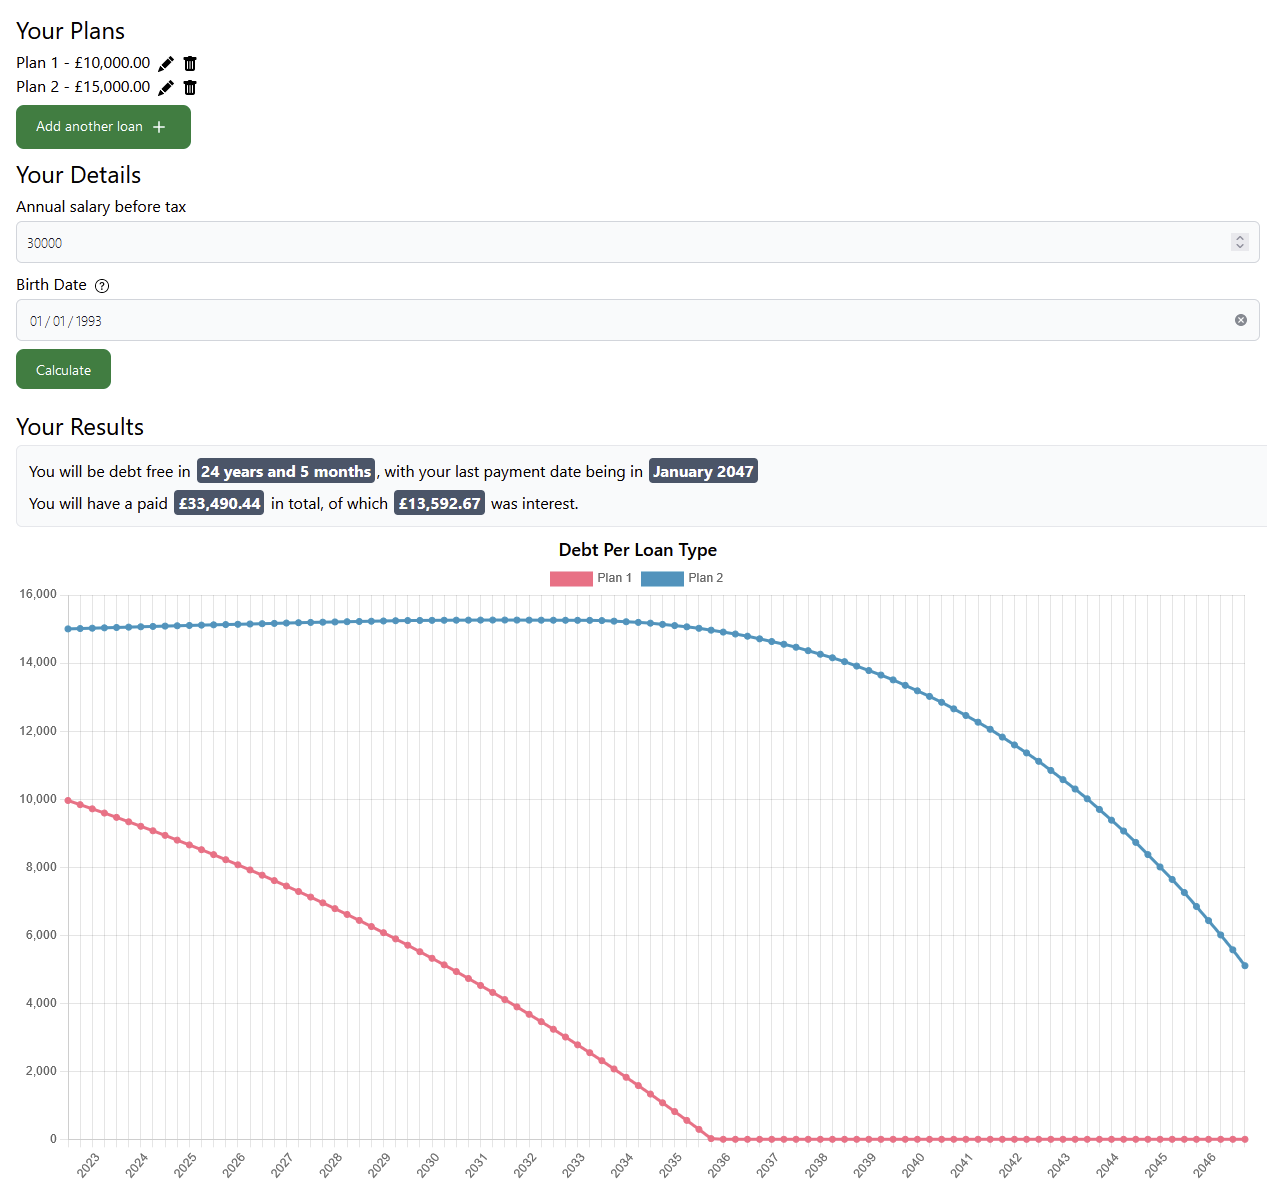Delete Plan 1 with the trash icon
The width and height of the screenshot is (1267, 1193).
(x=189, y=63)
